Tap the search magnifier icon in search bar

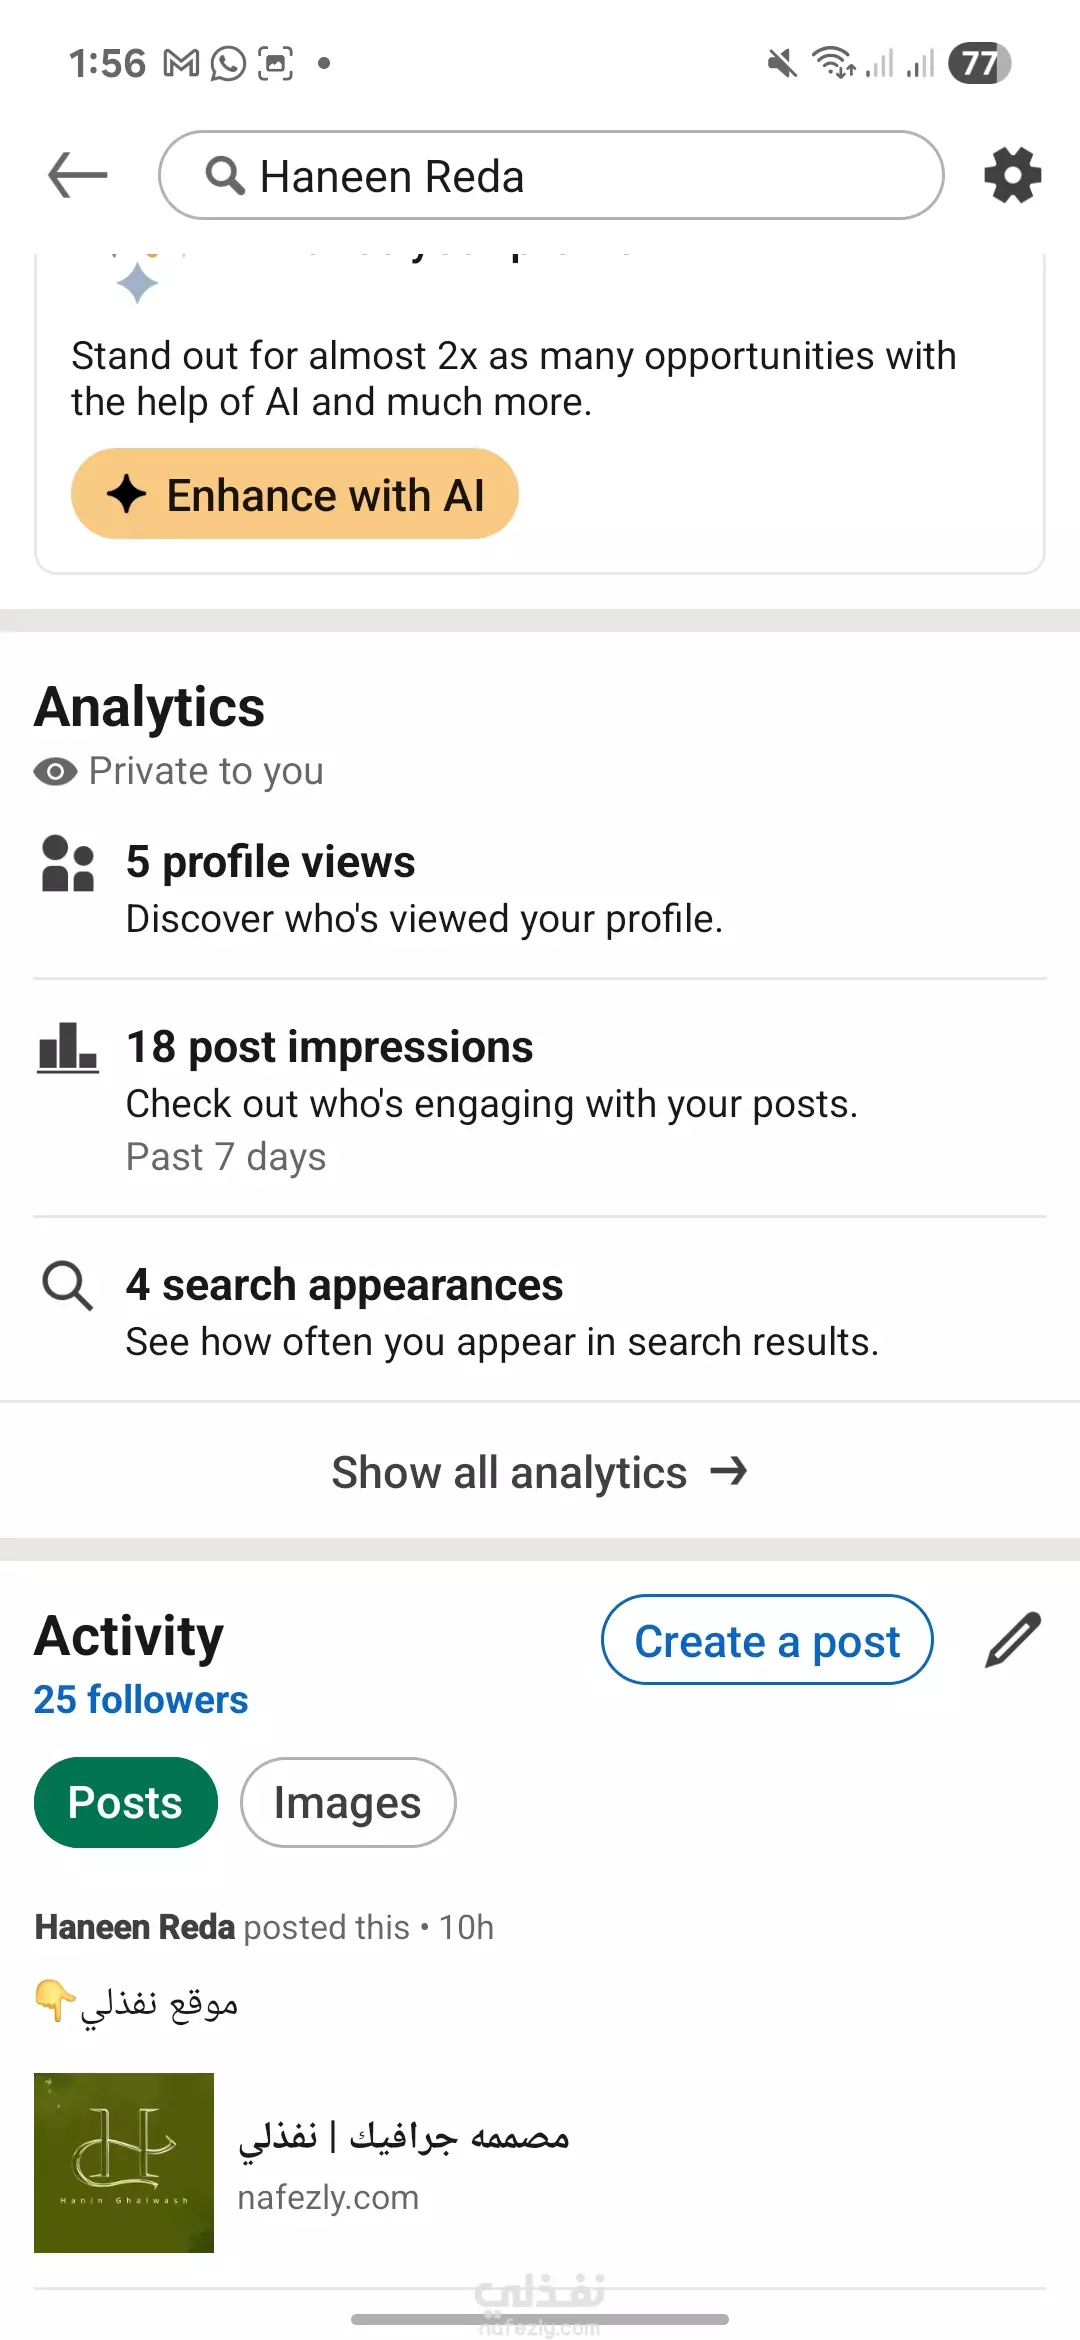click(225, 176)
